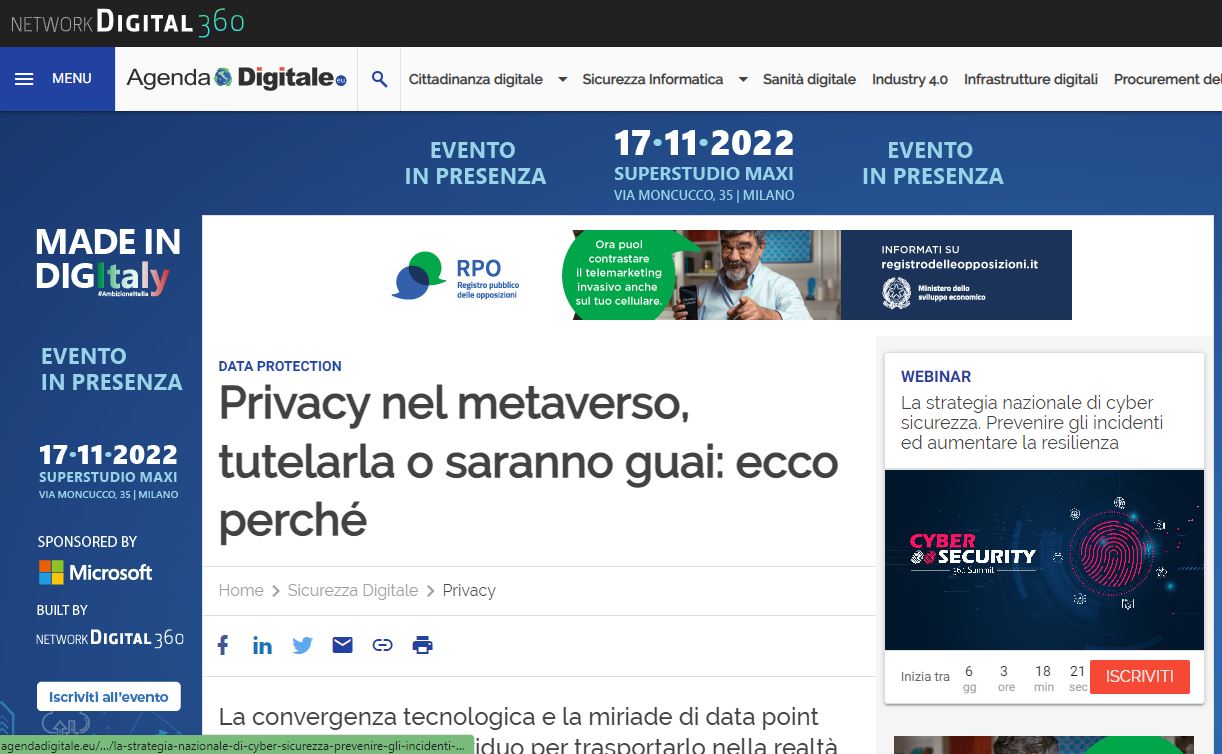Image resolution: width=1222 pixels, height=754 pixels.
Task: Click the RPO telemarketing banner ad
Action: point(731,275)
